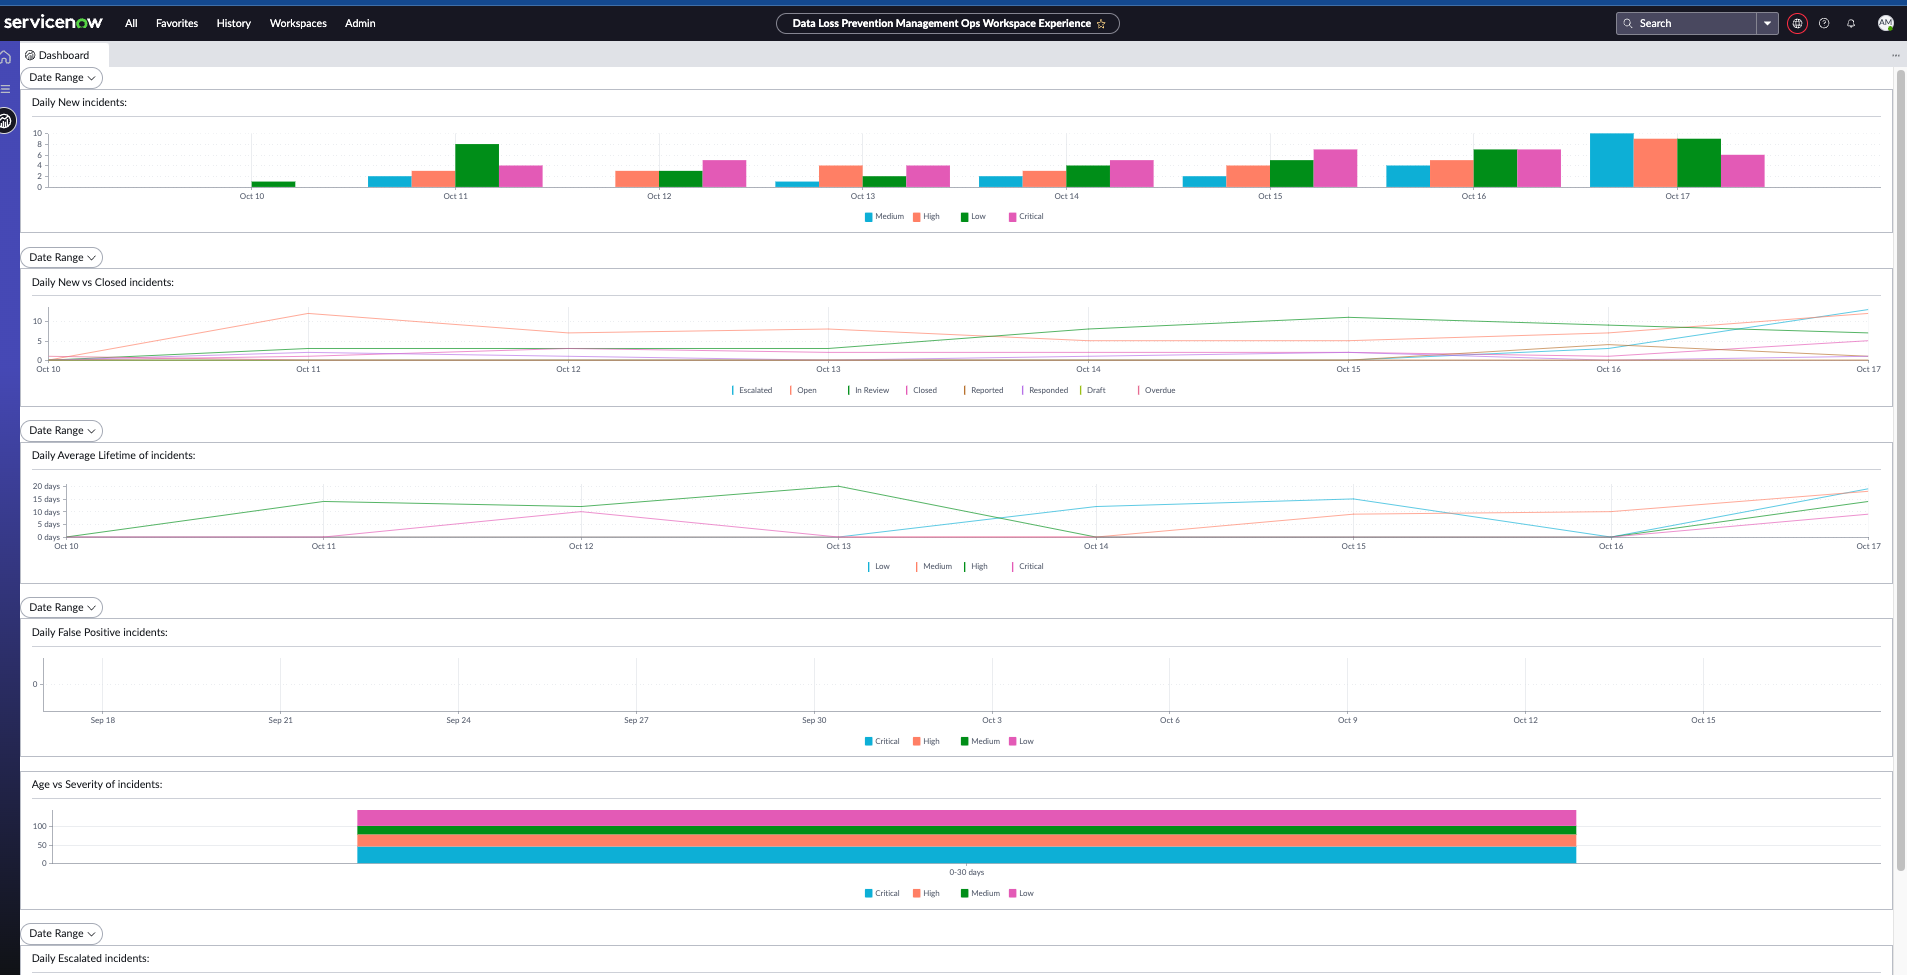Toggle Open line in New vs Closed legend

pos(803,390)
